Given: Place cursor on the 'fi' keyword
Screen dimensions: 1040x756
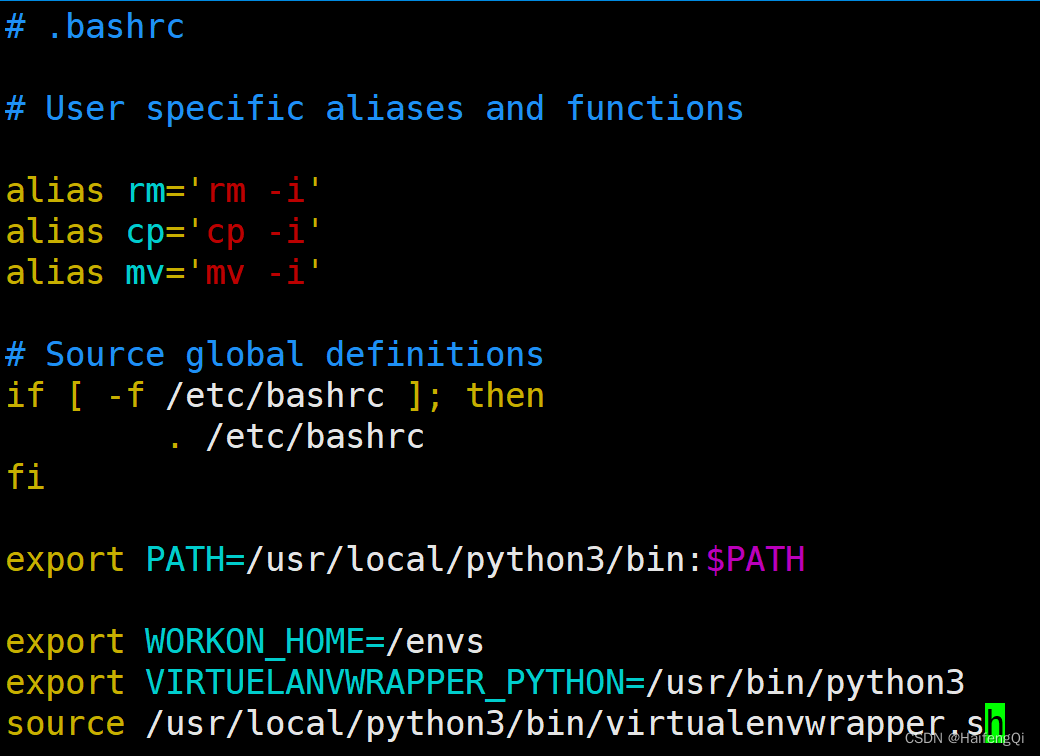Looking at the screenshot, I should click(x=25, y=477).
